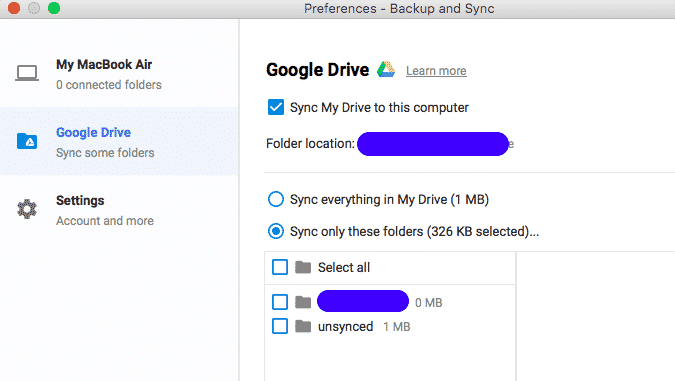The width and height of the screenshot is (675, 381).
Task: Click the Sync some folders subtitle
Action: [x=105, y=153]
